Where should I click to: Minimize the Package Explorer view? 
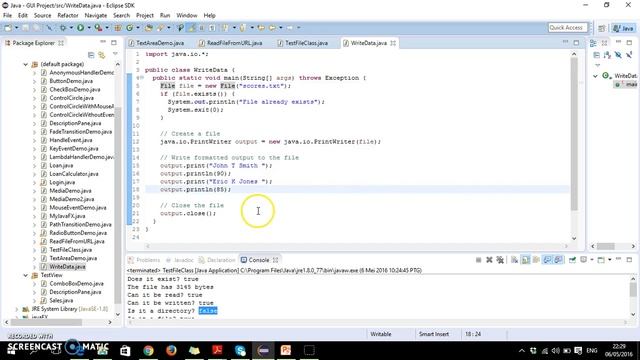tap(103, 42)
